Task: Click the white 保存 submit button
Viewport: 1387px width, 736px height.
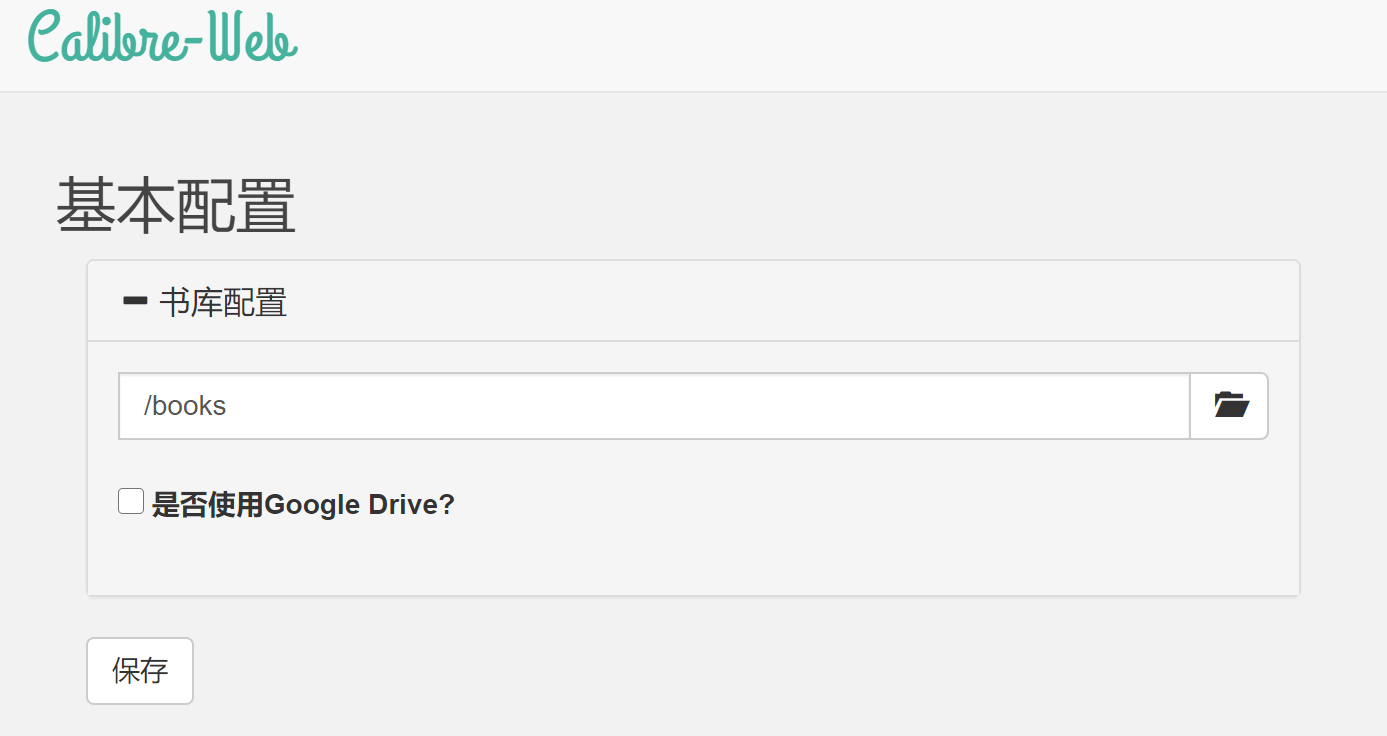Action: (140, 671)
